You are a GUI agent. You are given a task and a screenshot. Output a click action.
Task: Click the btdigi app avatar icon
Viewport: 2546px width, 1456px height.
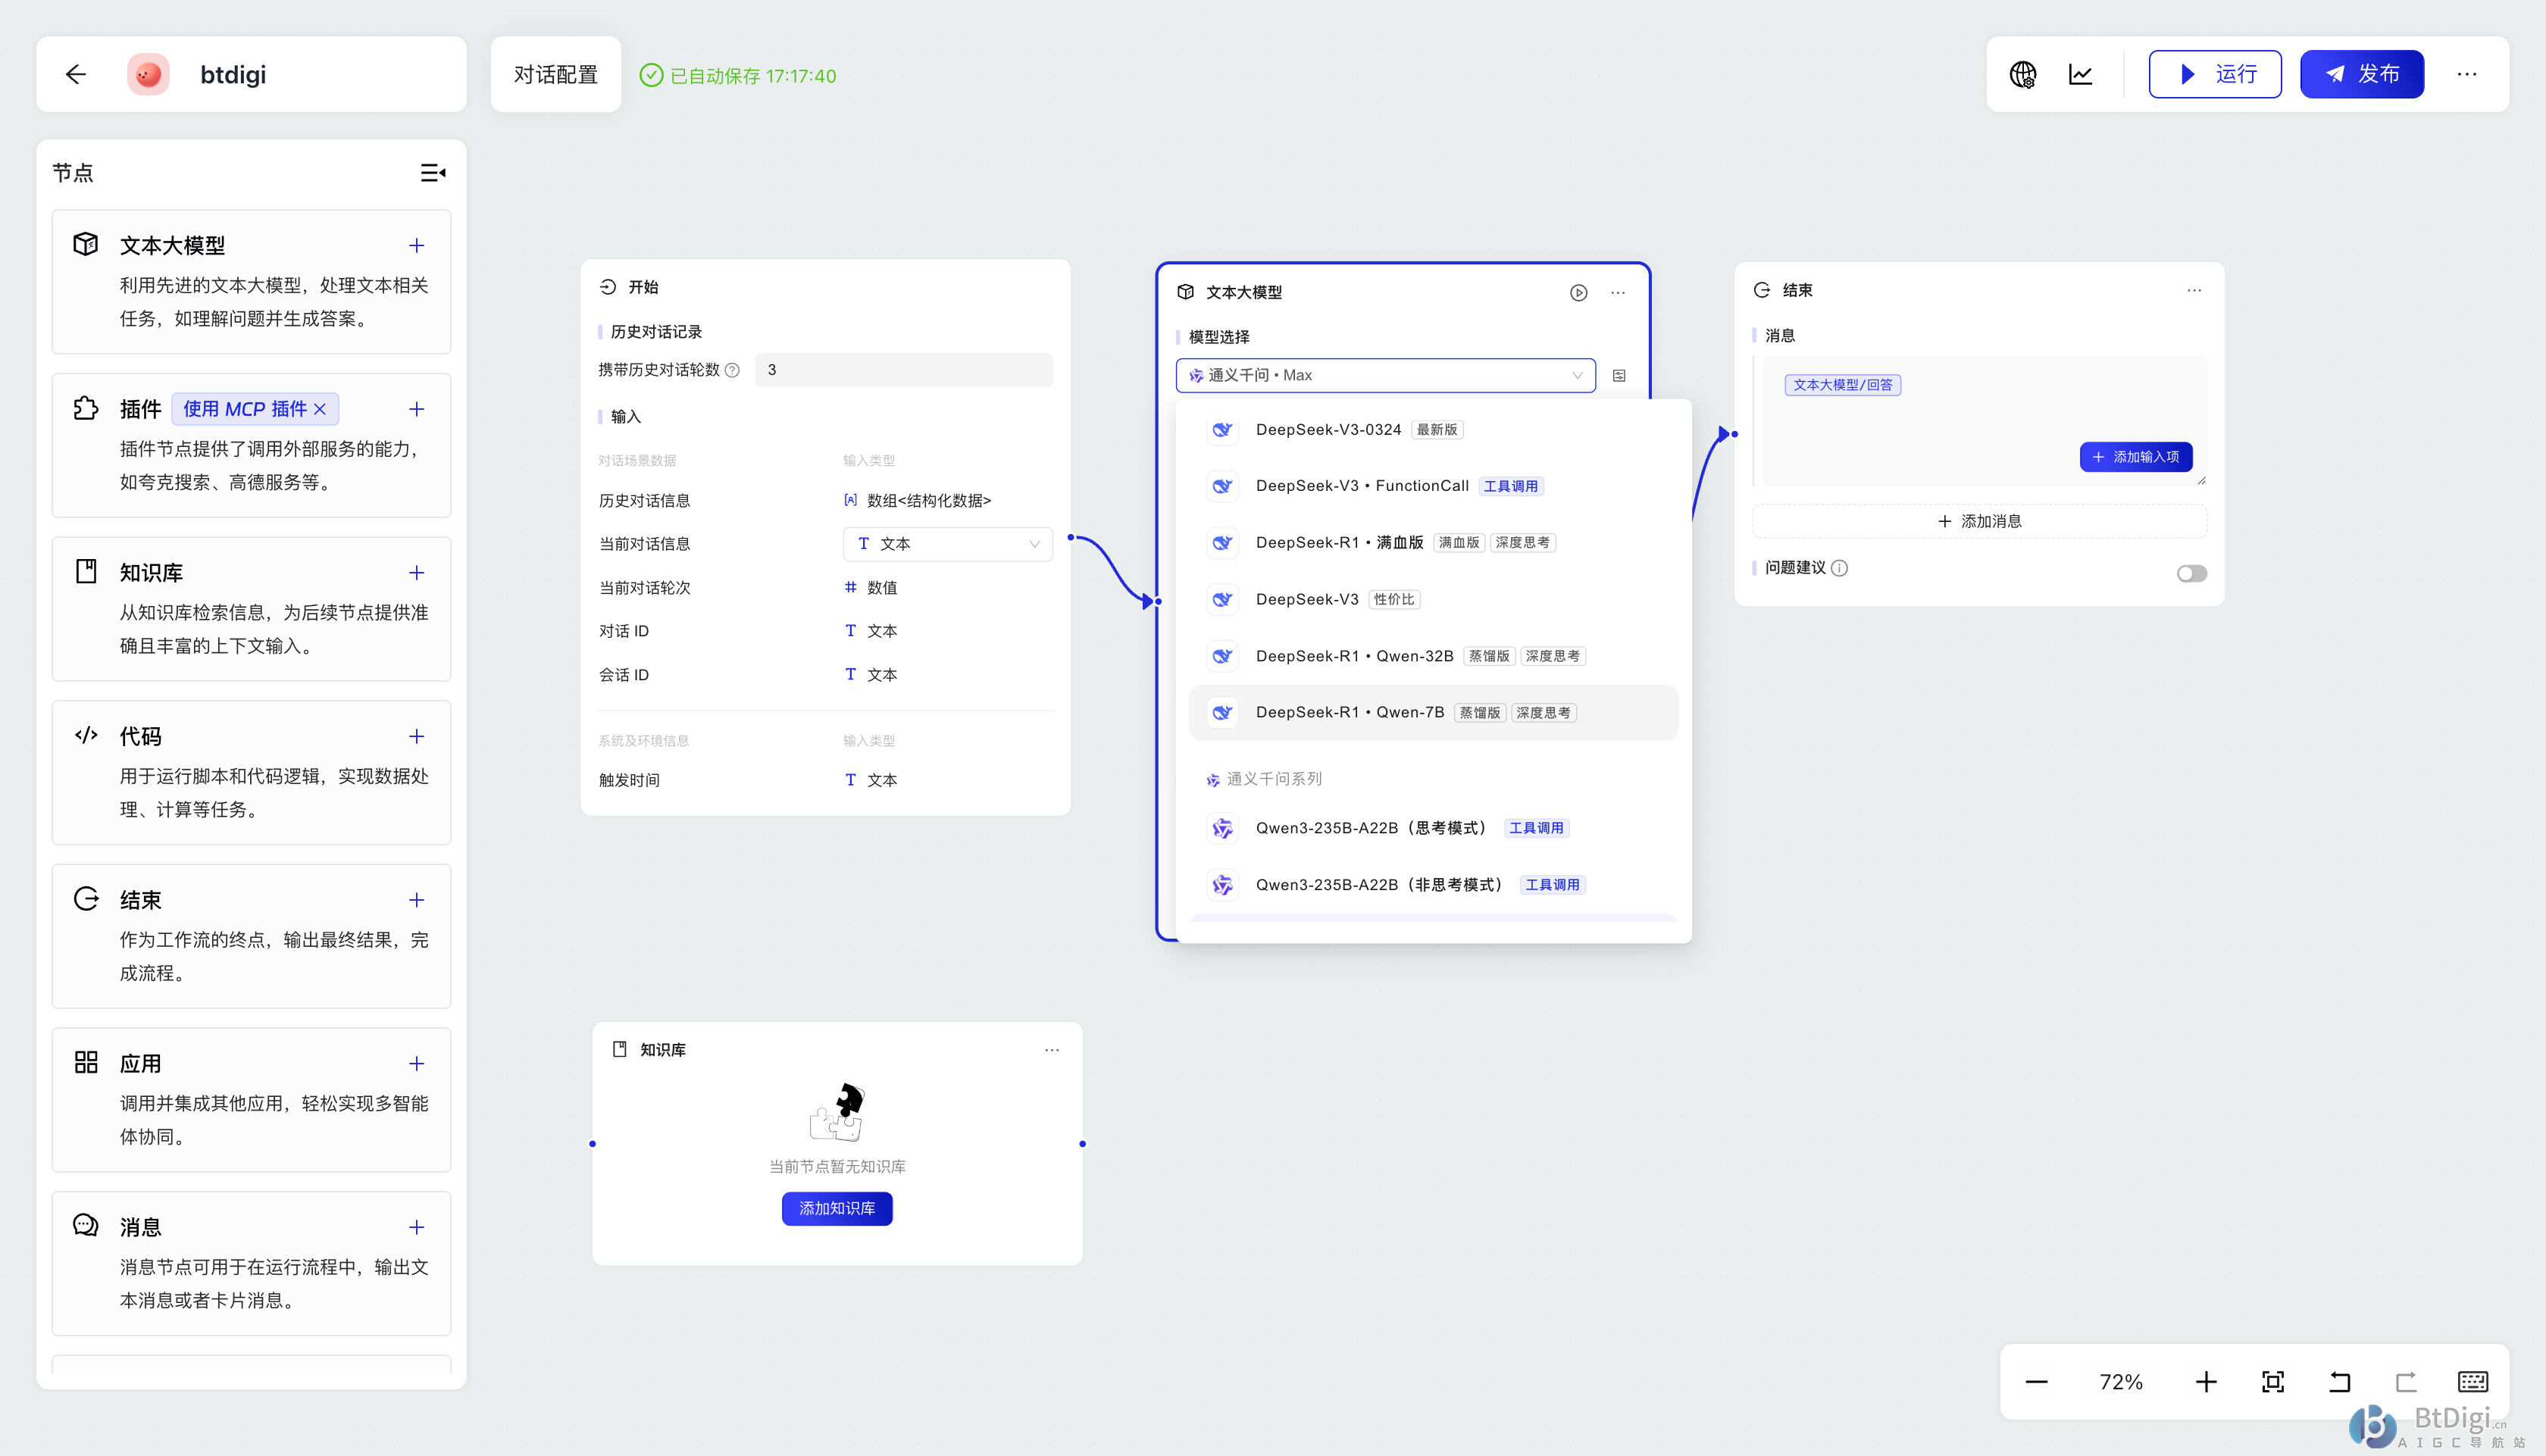click(x=148, y=74)
